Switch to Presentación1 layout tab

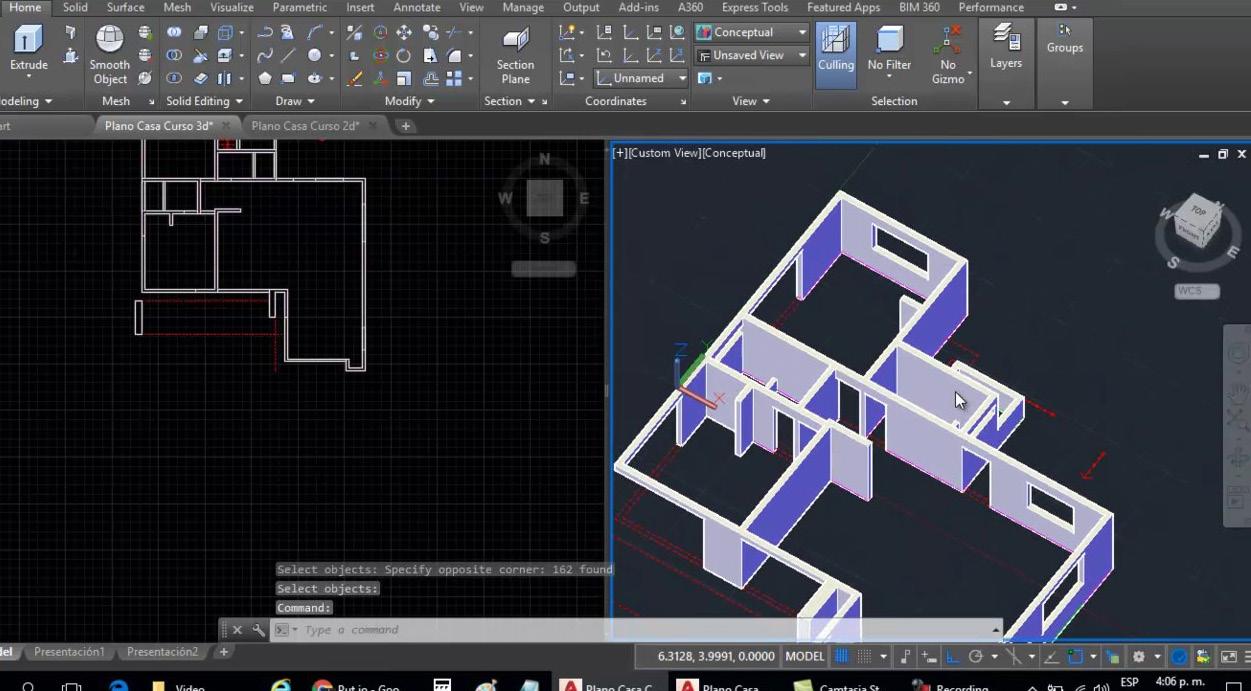click(69, 652)
